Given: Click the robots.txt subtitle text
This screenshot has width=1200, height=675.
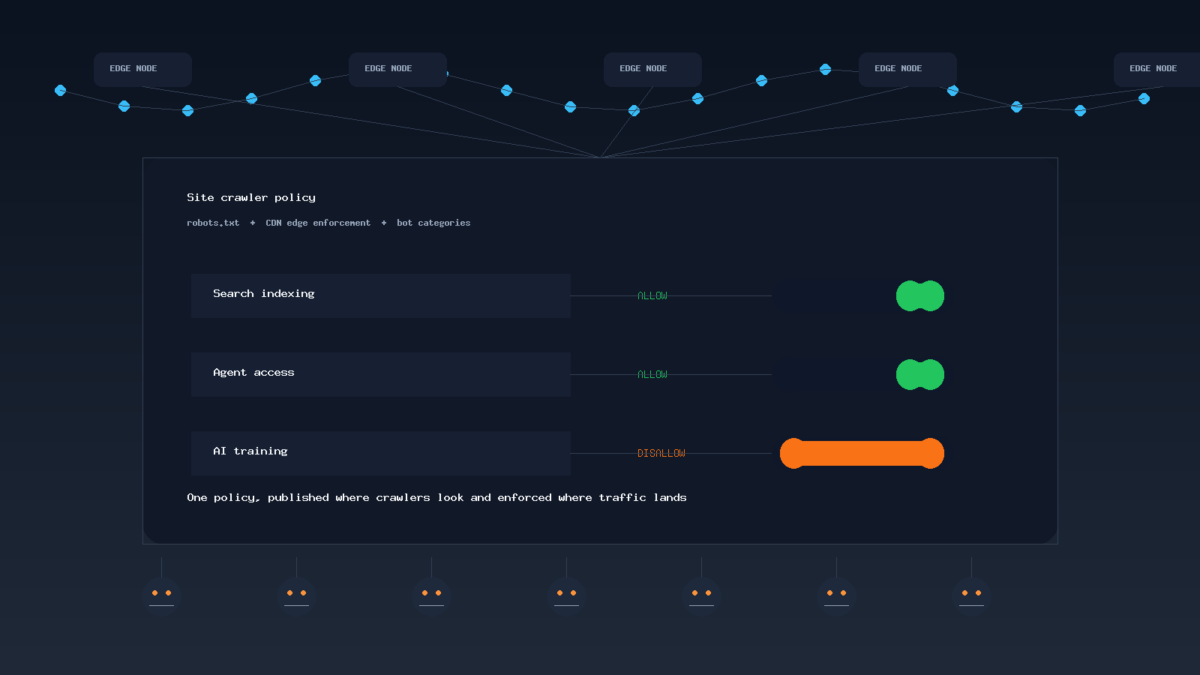Looking at the screenshot, I should (213, 223).
